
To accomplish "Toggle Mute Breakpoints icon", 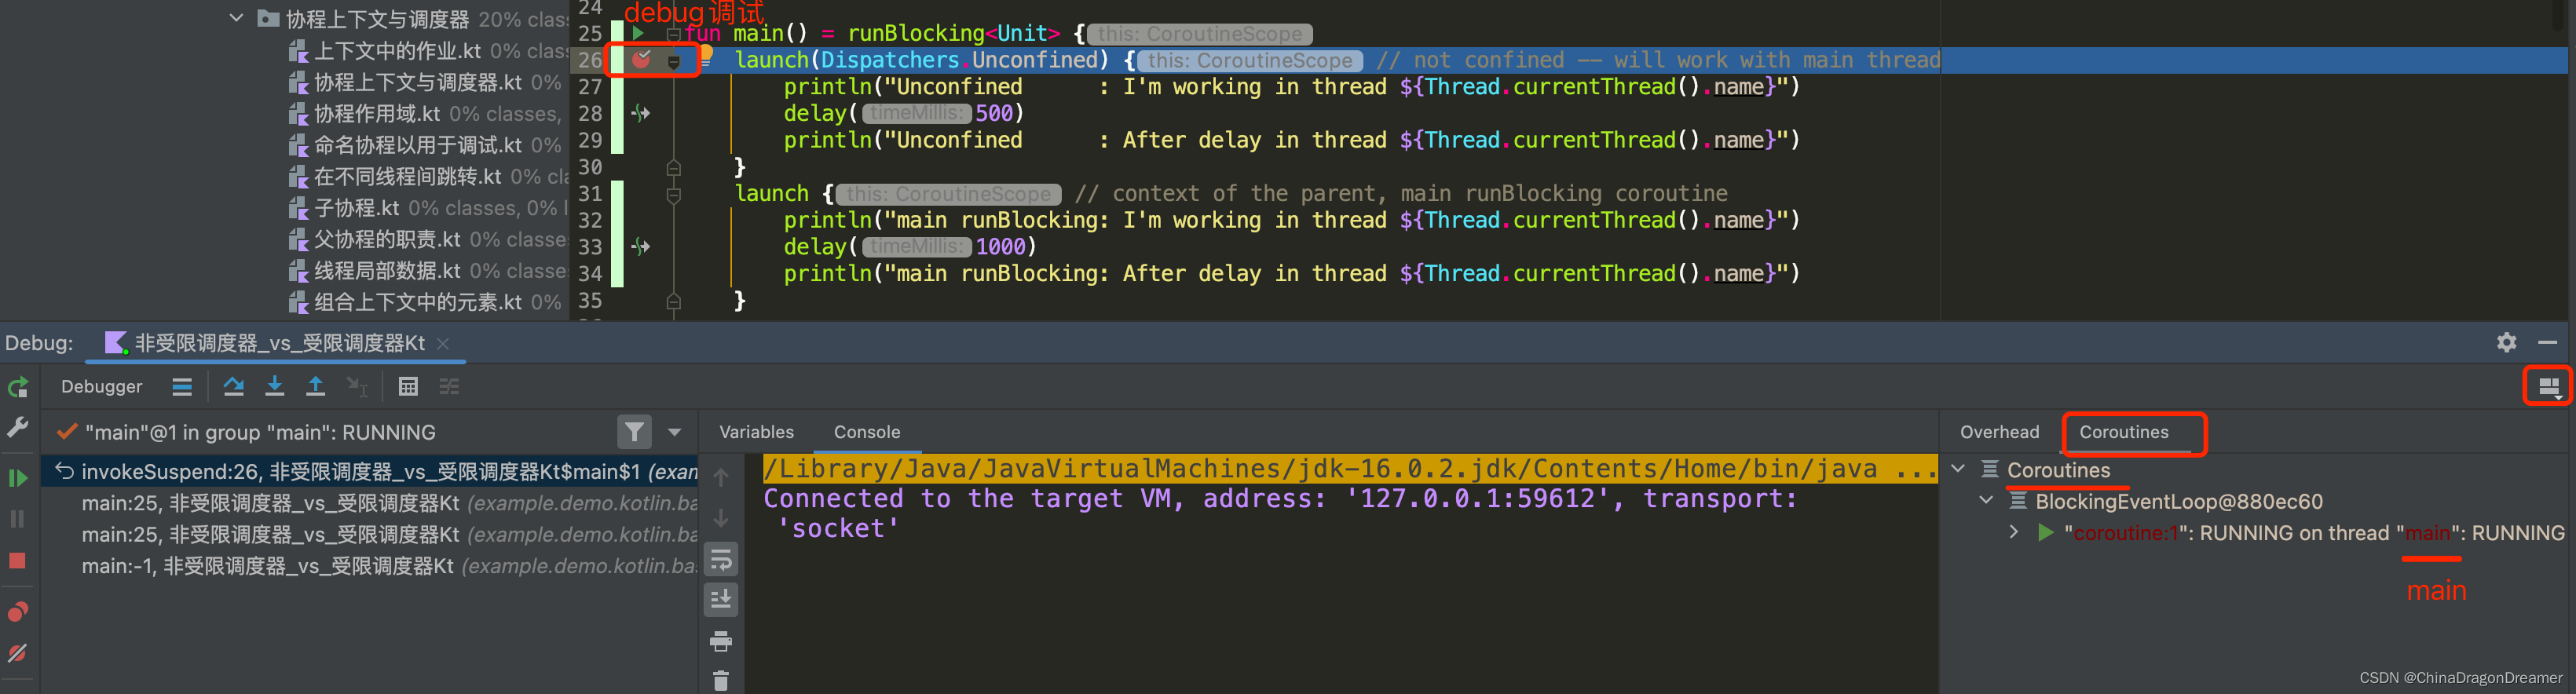I will pos(18,653).
